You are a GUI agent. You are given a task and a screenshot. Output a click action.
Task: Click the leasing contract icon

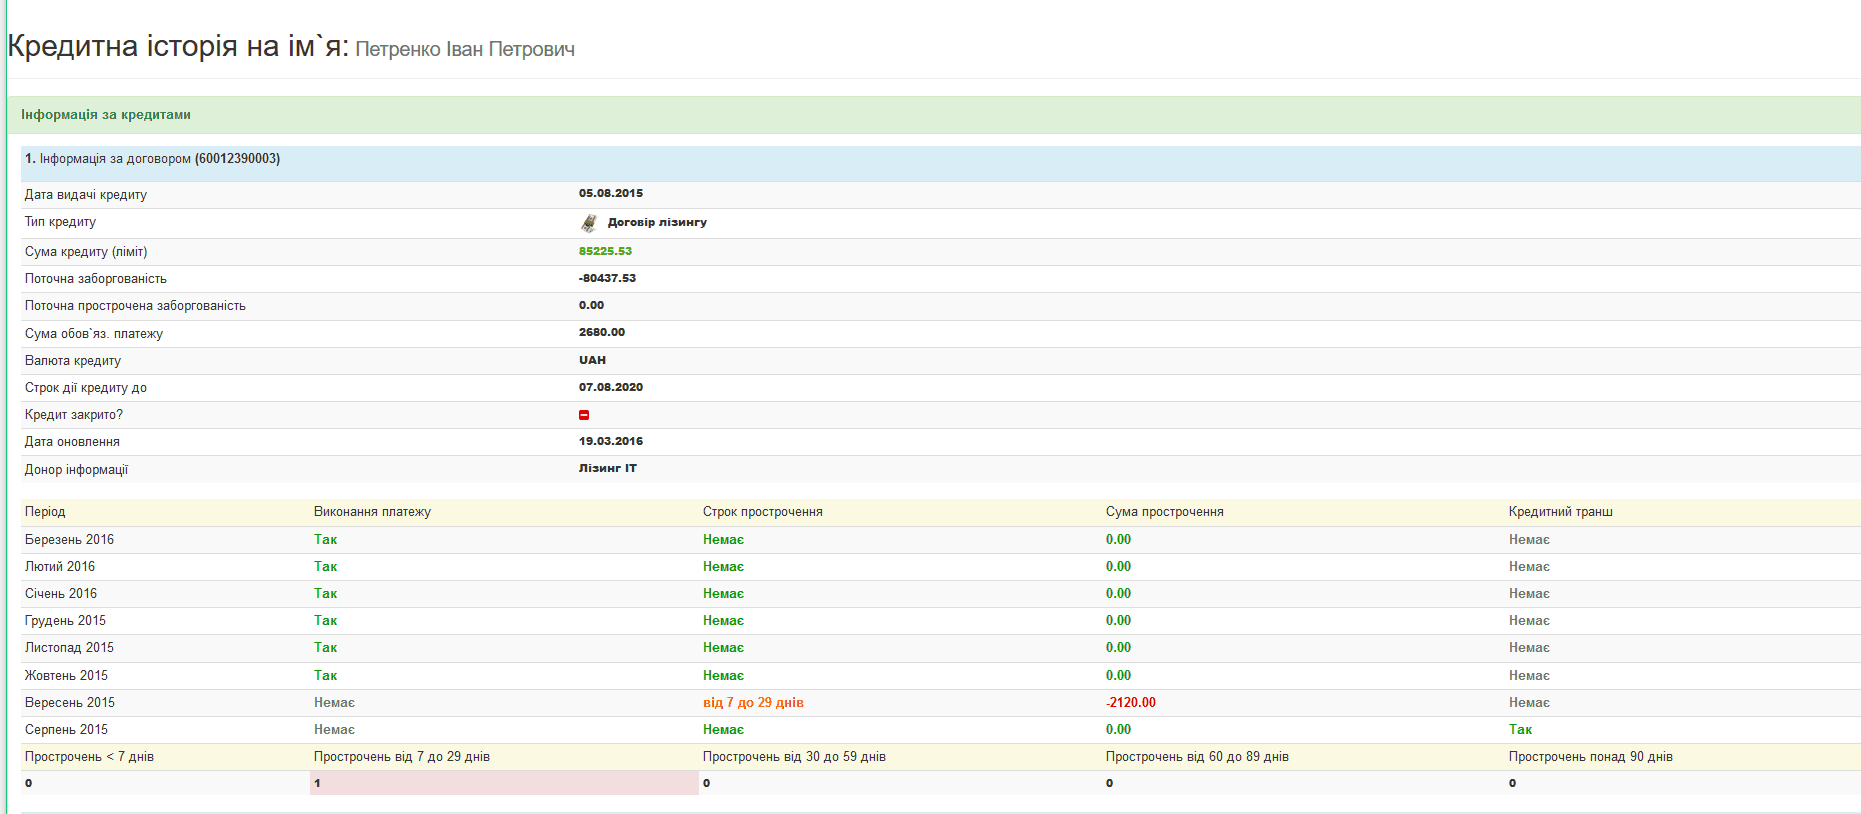(589, 223)
